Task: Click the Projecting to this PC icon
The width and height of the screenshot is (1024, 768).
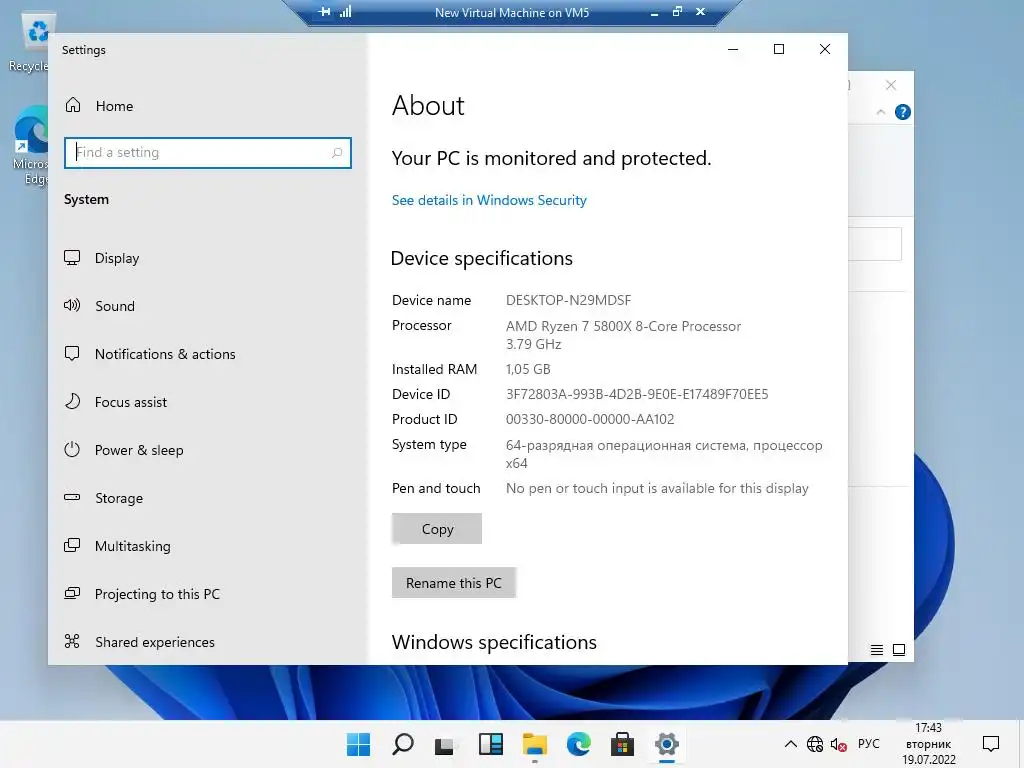Action: pos(72,593)
